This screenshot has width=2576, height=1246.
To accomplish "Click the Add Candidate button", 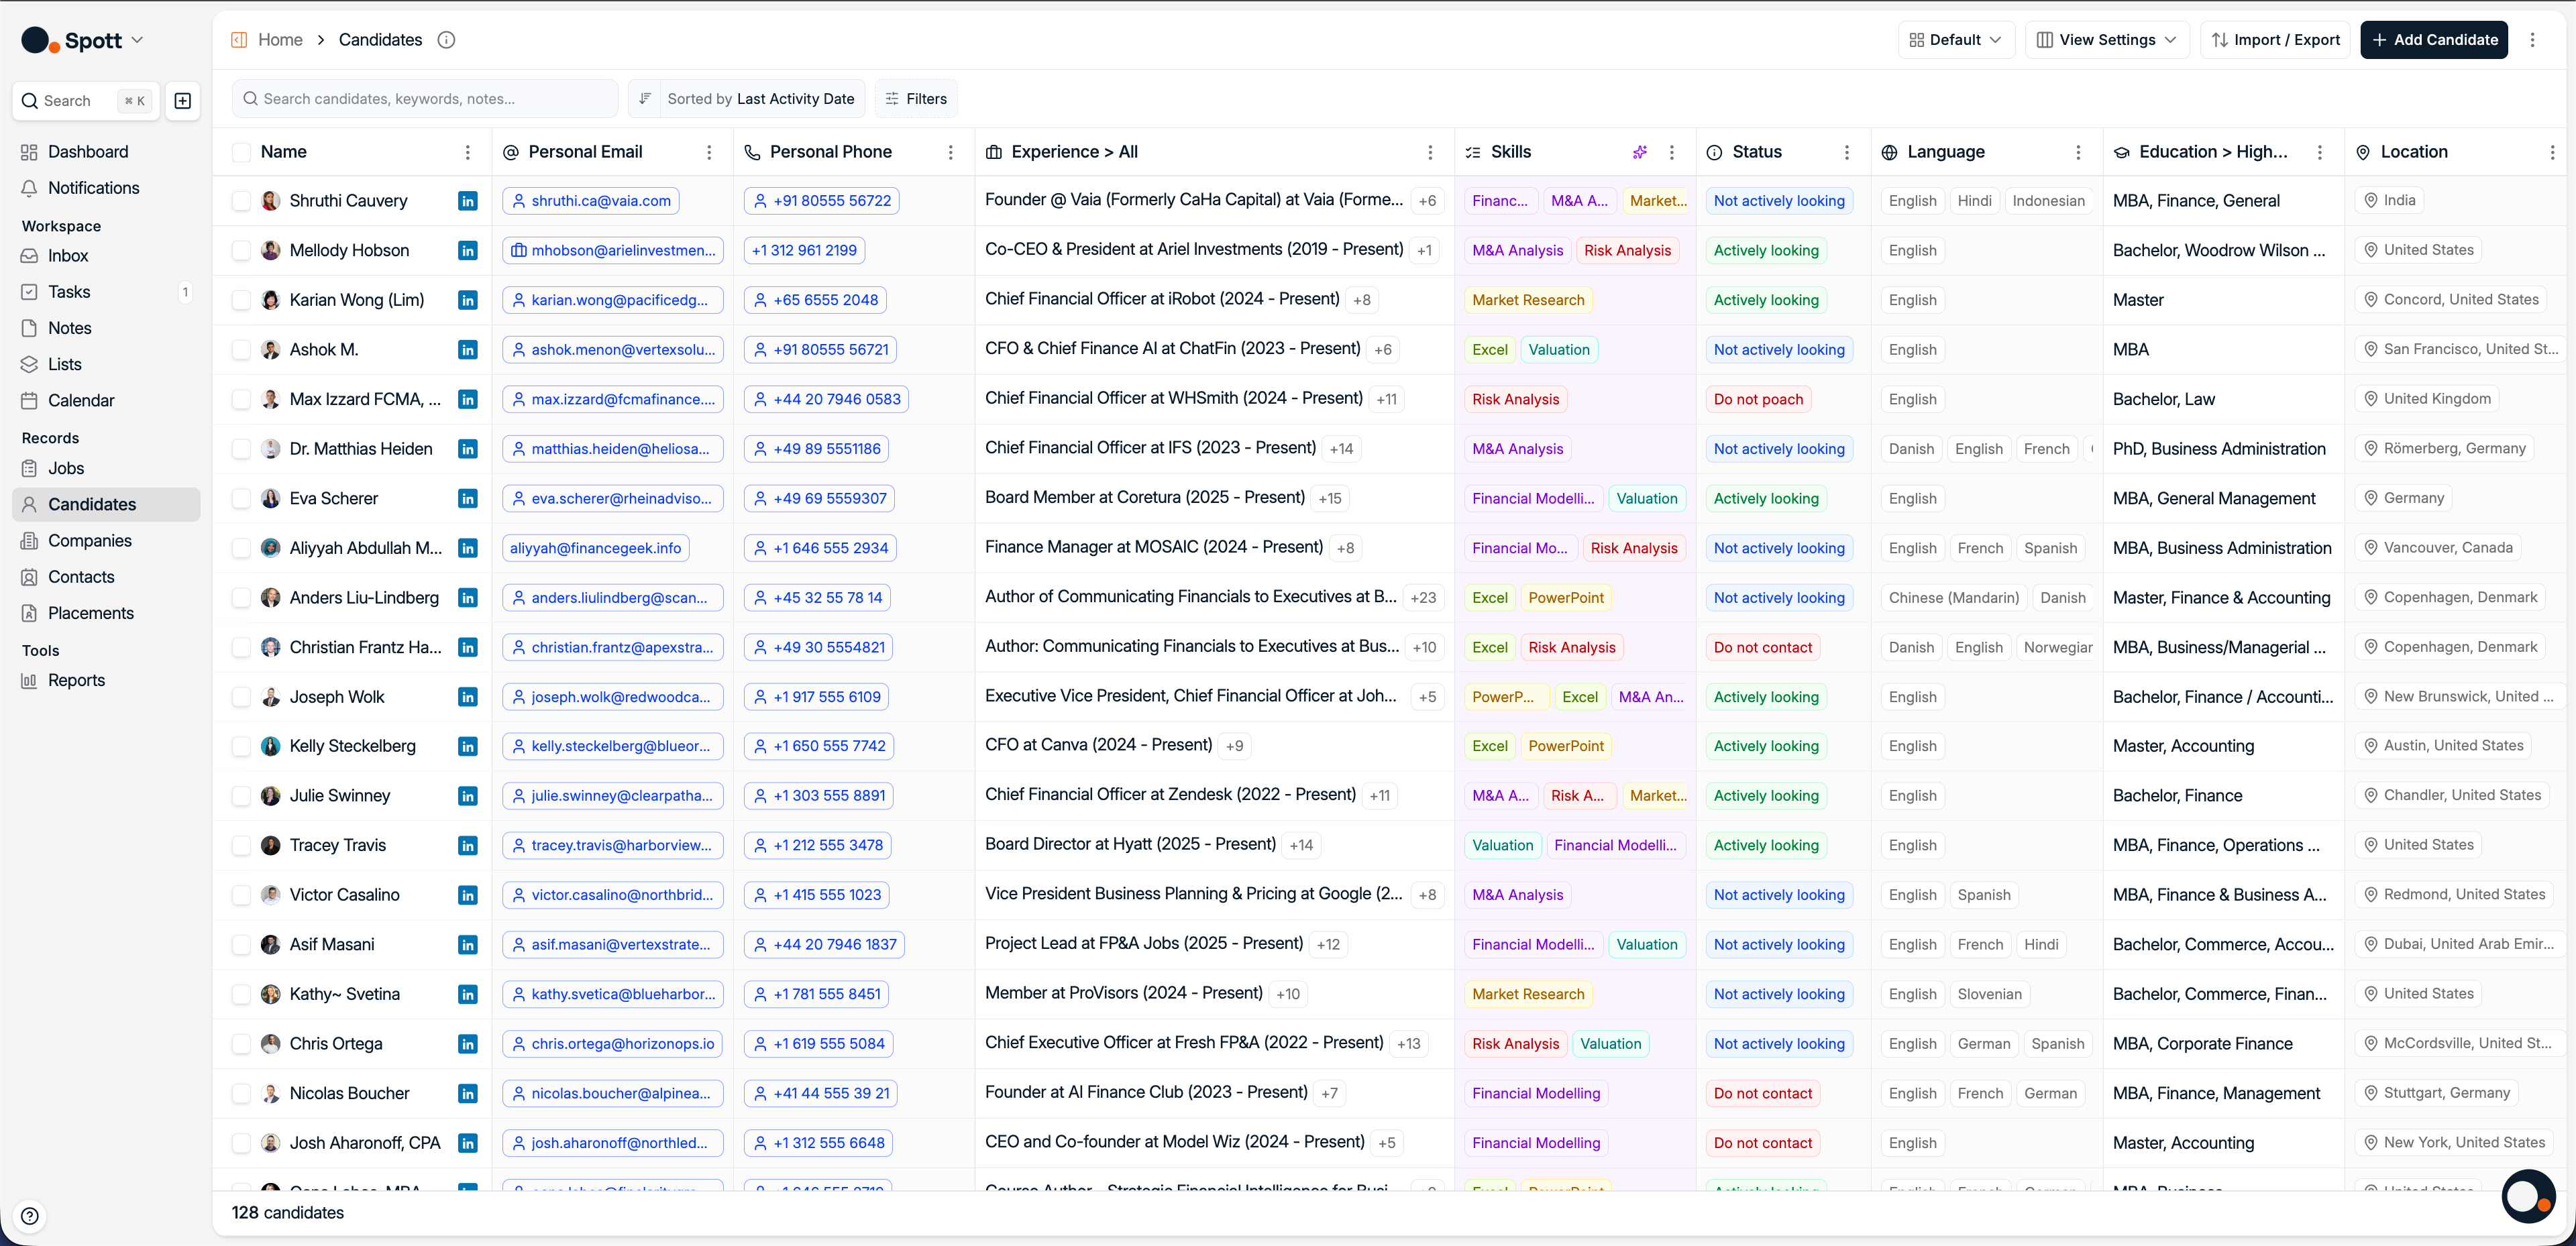I will coord(2434,39).
